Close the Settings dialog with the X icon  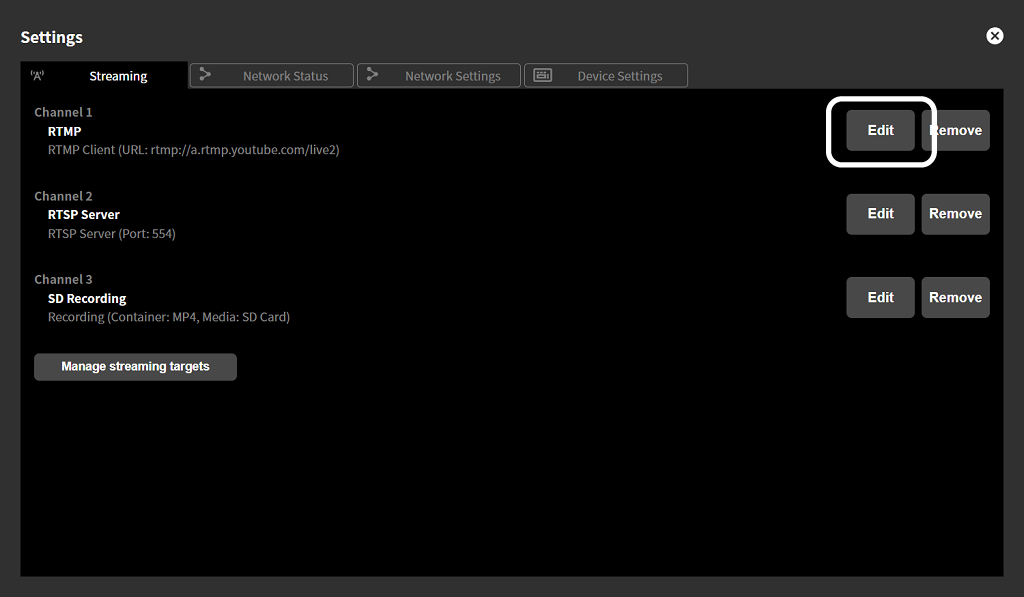coord(995,35)
